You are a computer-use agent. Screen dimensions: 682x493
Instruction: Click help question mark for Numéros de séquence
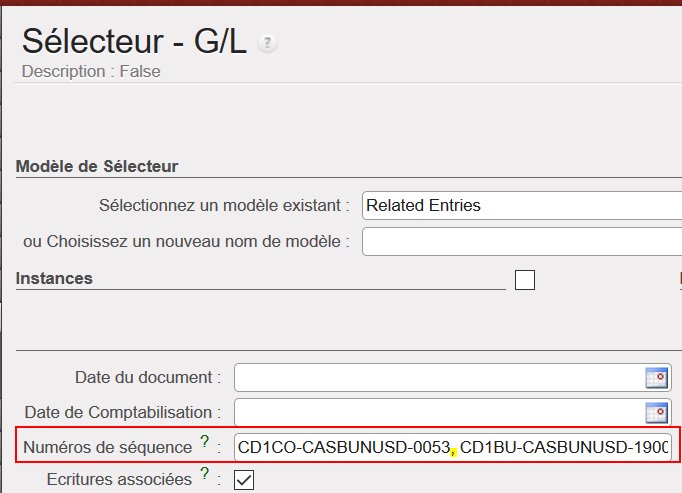(205, 442)
